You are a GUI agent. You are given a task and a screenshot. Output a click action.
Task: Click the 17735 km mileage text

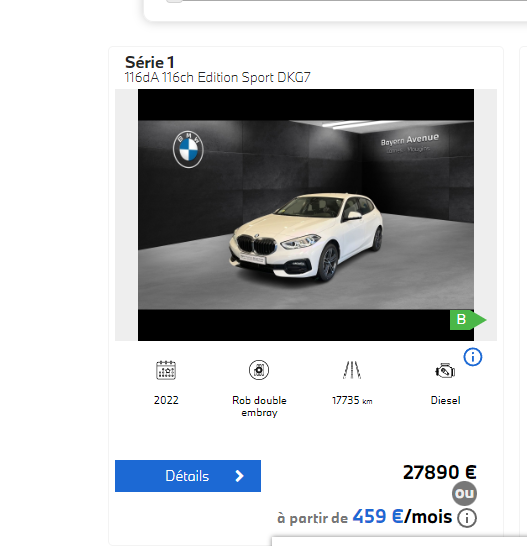(352, 400)
